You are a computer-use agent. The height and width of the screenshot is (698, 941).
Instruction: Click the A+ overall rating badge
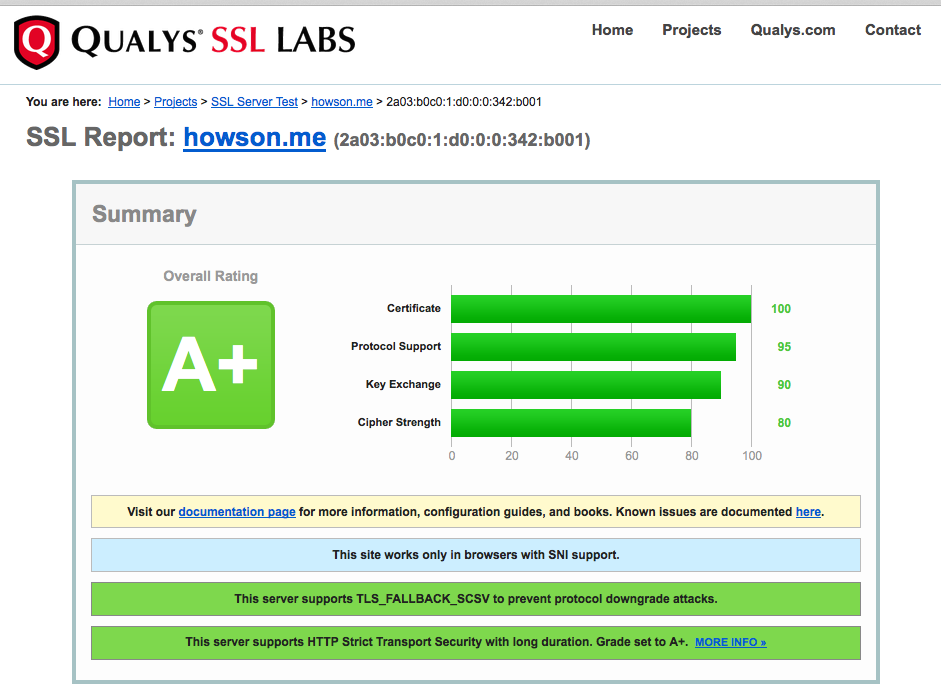211,365
